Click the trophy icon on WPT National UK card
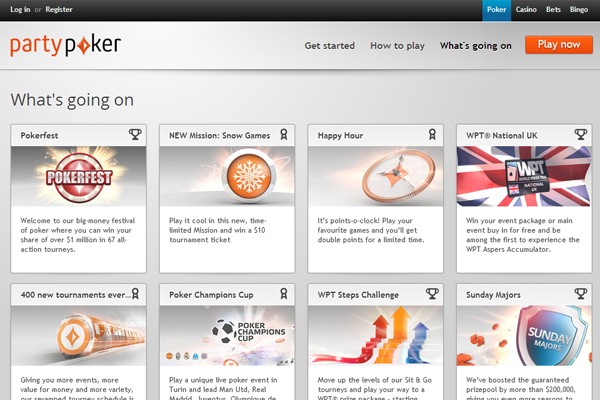 (580, 134)
